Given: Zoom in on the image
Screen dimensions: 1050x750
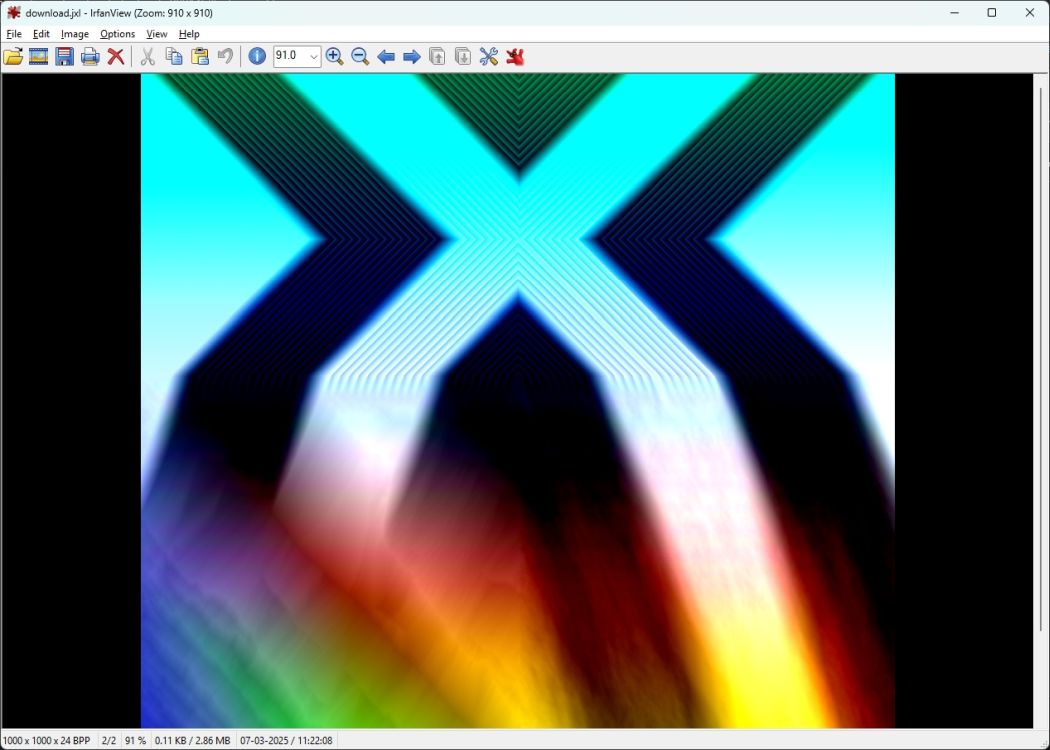Looking at the screenshot, I should [x=335, y=57].
